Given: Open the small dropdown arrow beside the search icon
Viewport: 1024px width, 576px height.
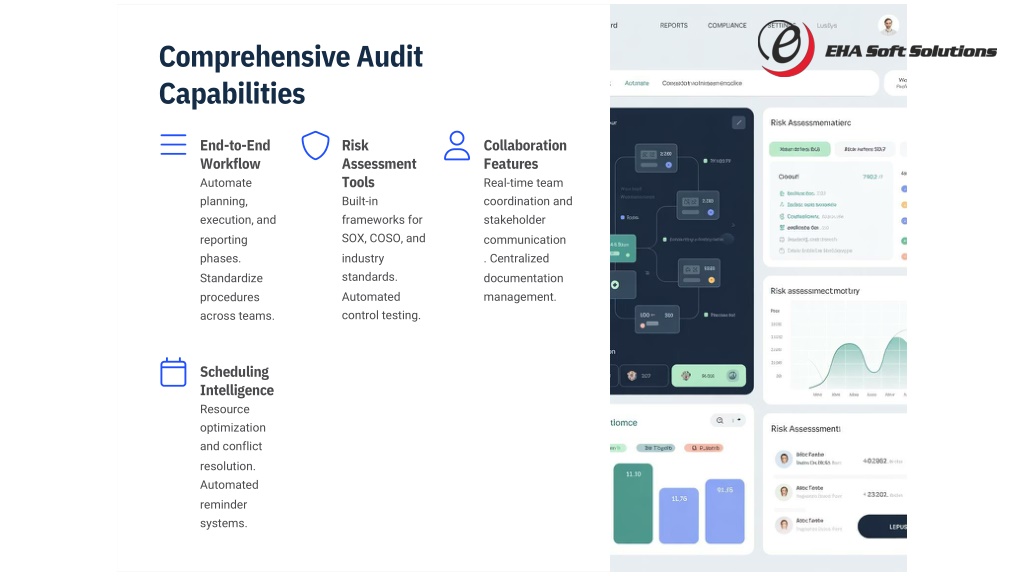Looking at the screenshot, I should [x=737, y=421].
